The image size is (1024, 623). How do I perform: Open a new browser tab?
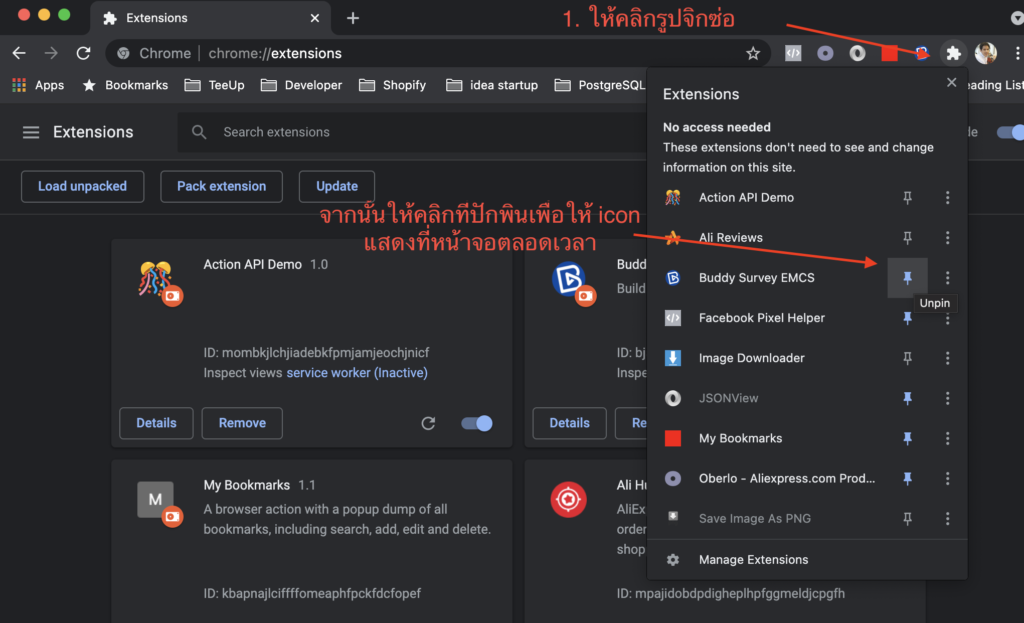click(353, 18)
